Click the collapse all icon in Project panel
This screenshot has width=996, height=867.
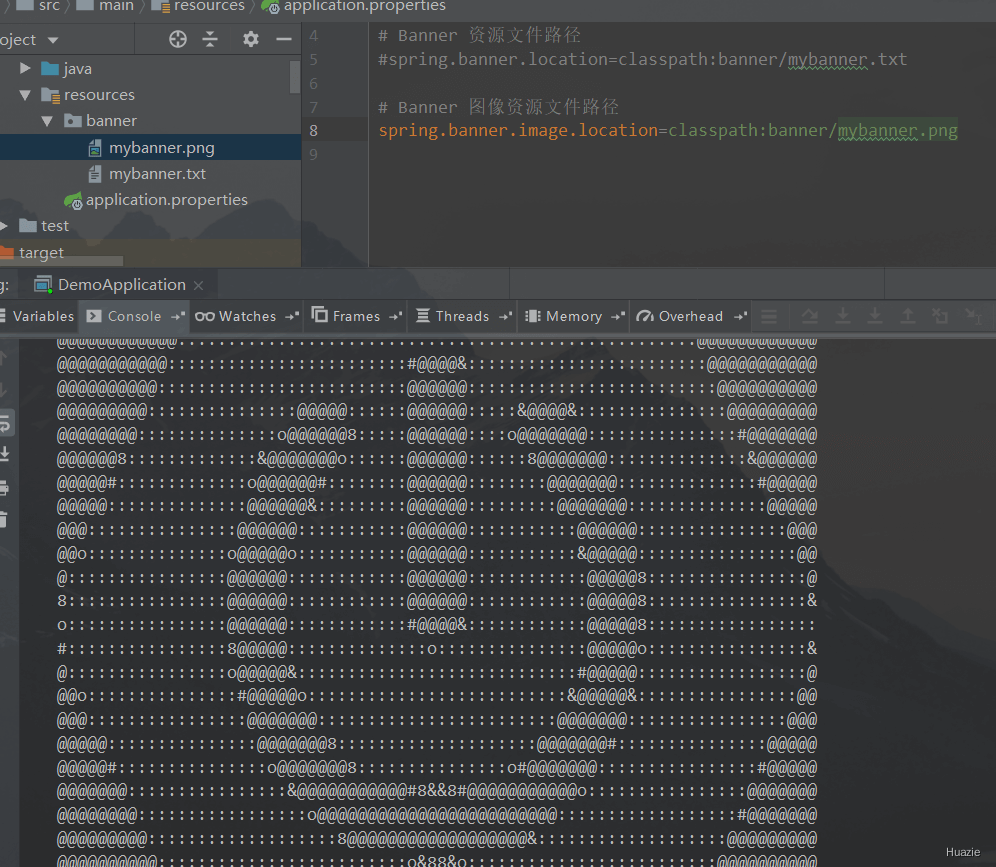[x=210, y=39]
